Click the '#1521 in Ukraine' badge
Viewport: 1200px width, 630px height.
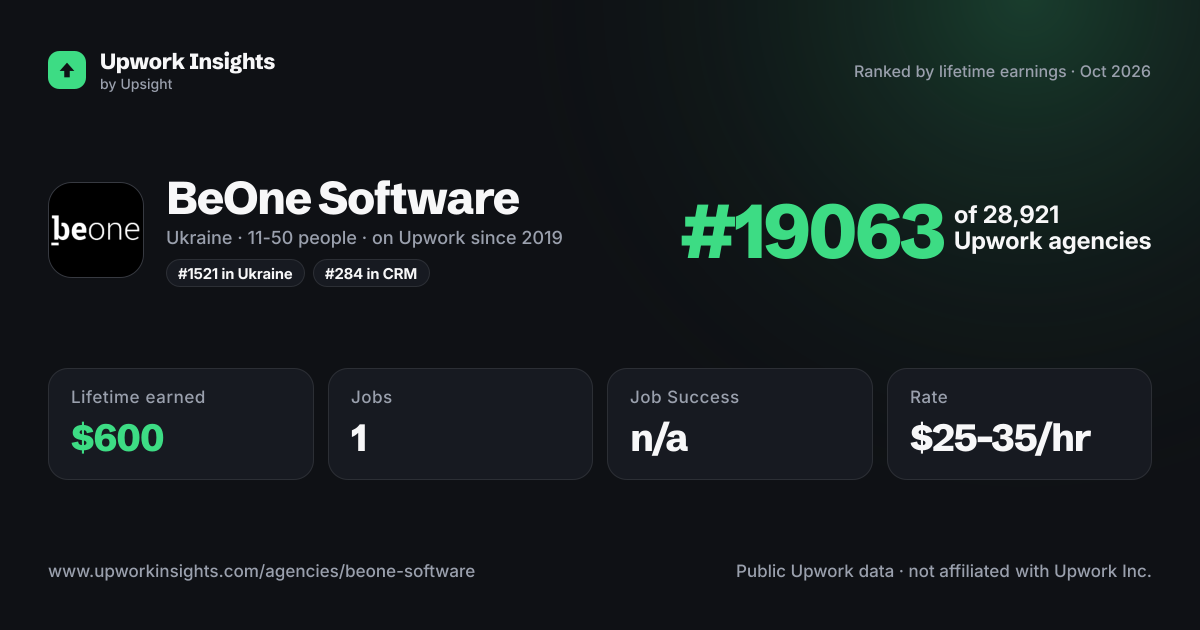(235, 273)
